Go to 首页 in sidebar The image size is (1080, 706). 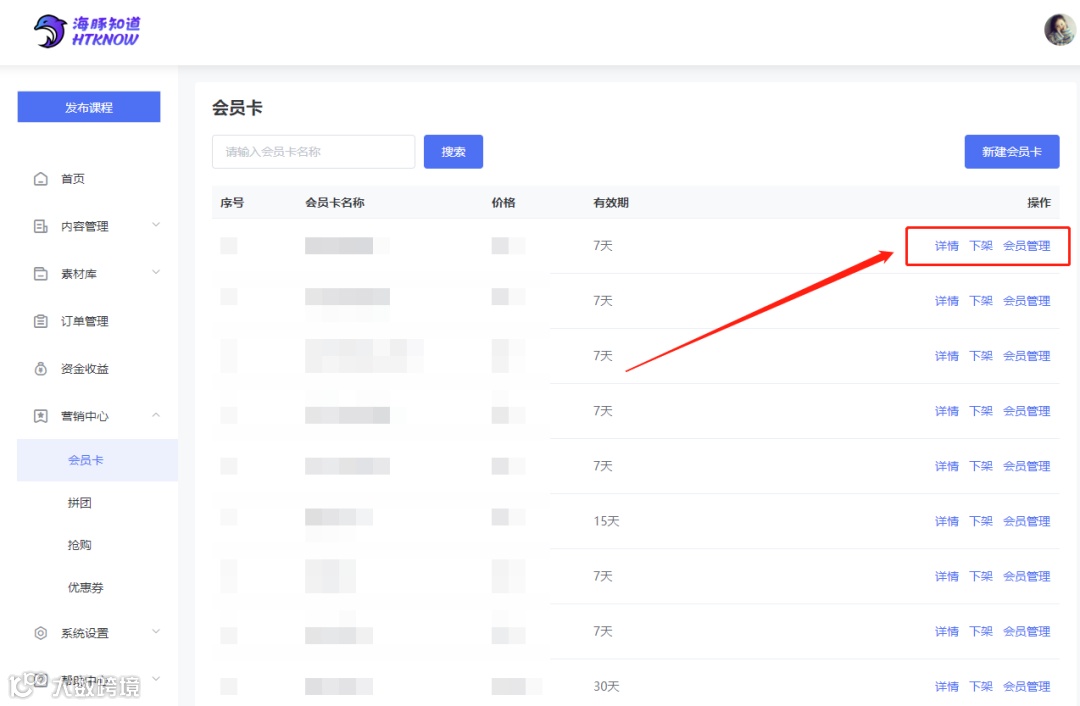click(73, 179)
